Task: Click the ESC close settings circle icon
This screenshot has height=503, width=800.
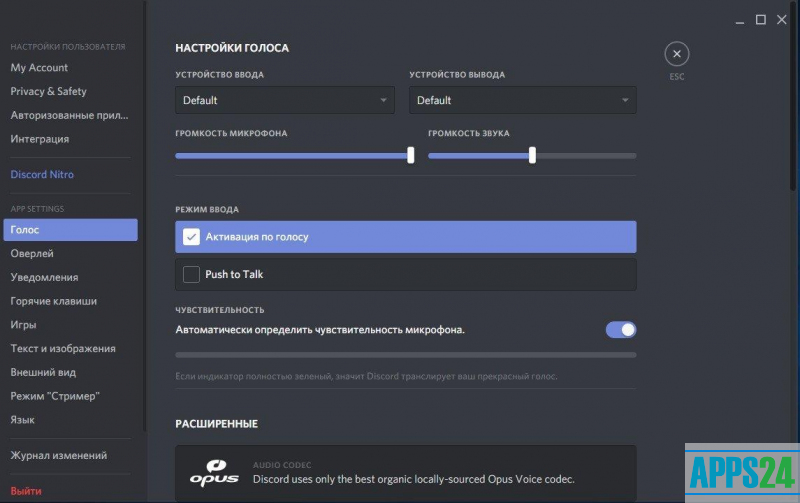Action: [x=677, y=54]
